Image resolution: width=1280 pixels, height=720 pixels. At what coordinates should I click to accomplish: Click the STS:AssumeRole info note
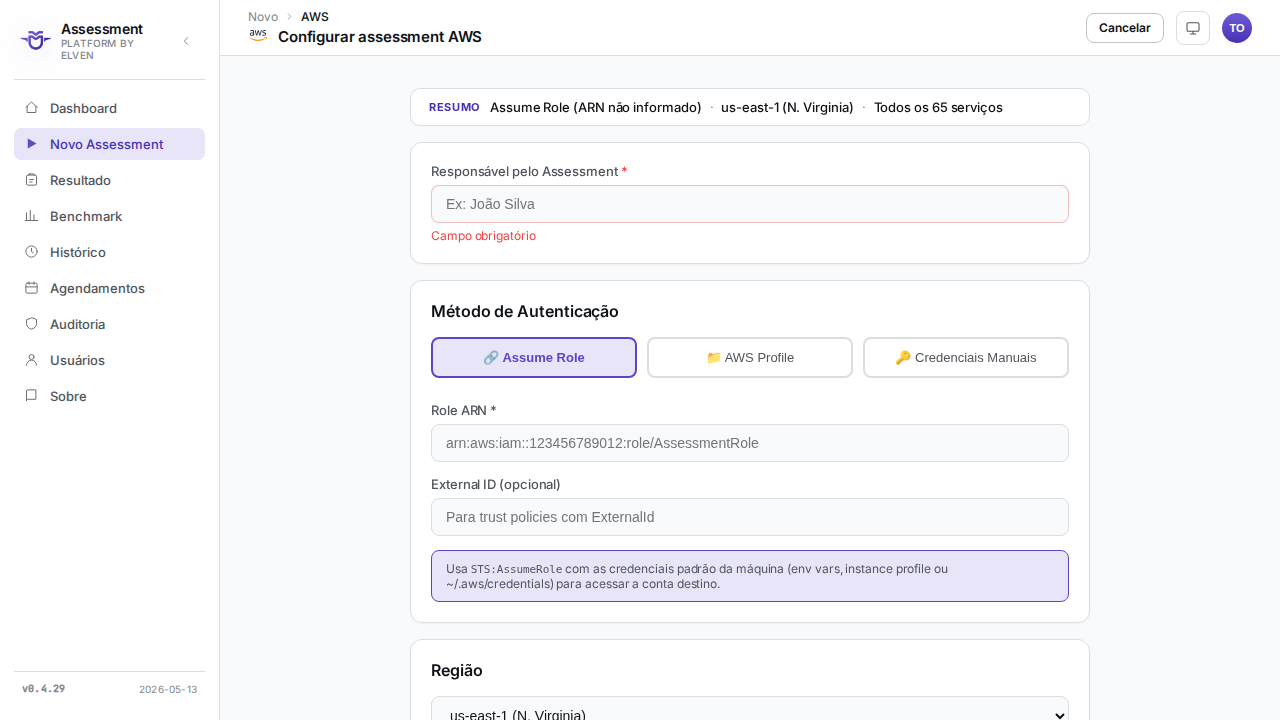pos(750,576)
